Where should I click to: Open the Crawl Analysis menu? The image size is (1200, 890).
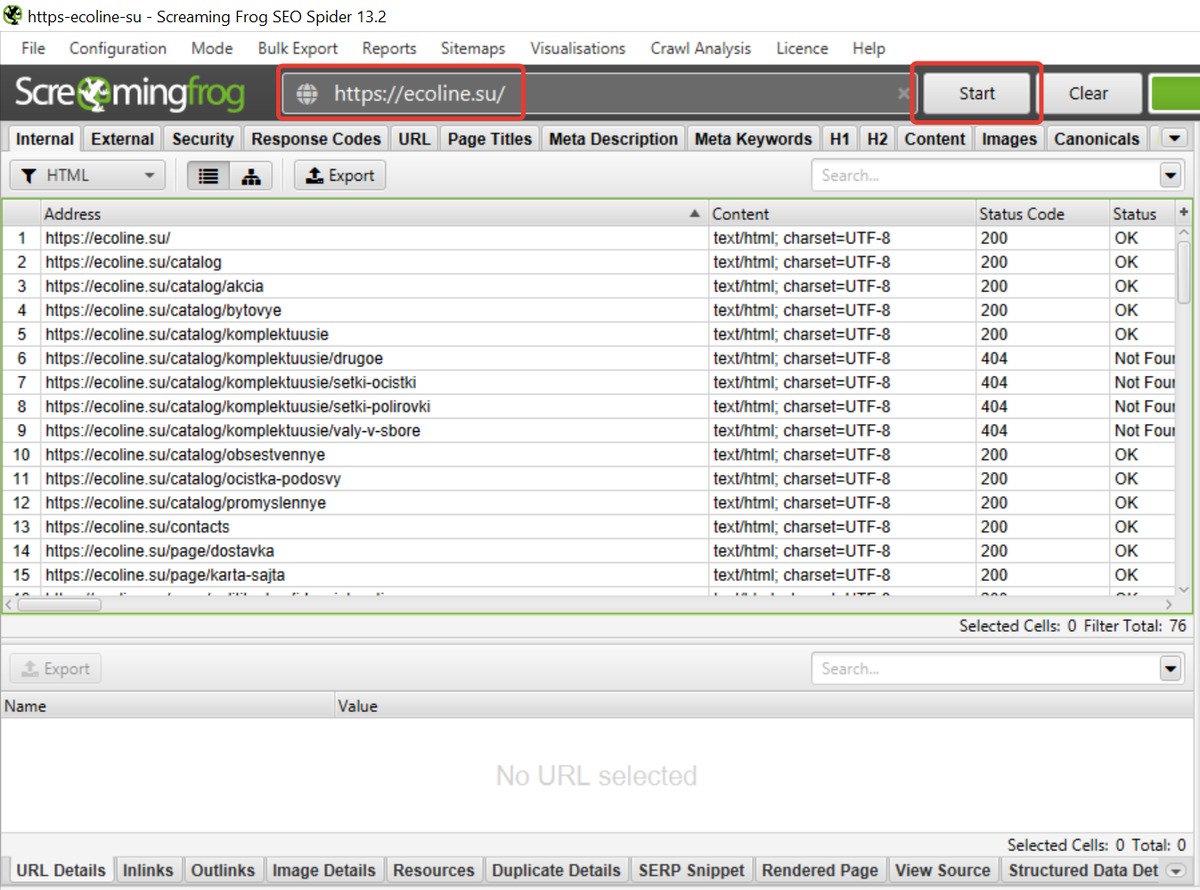700,48
